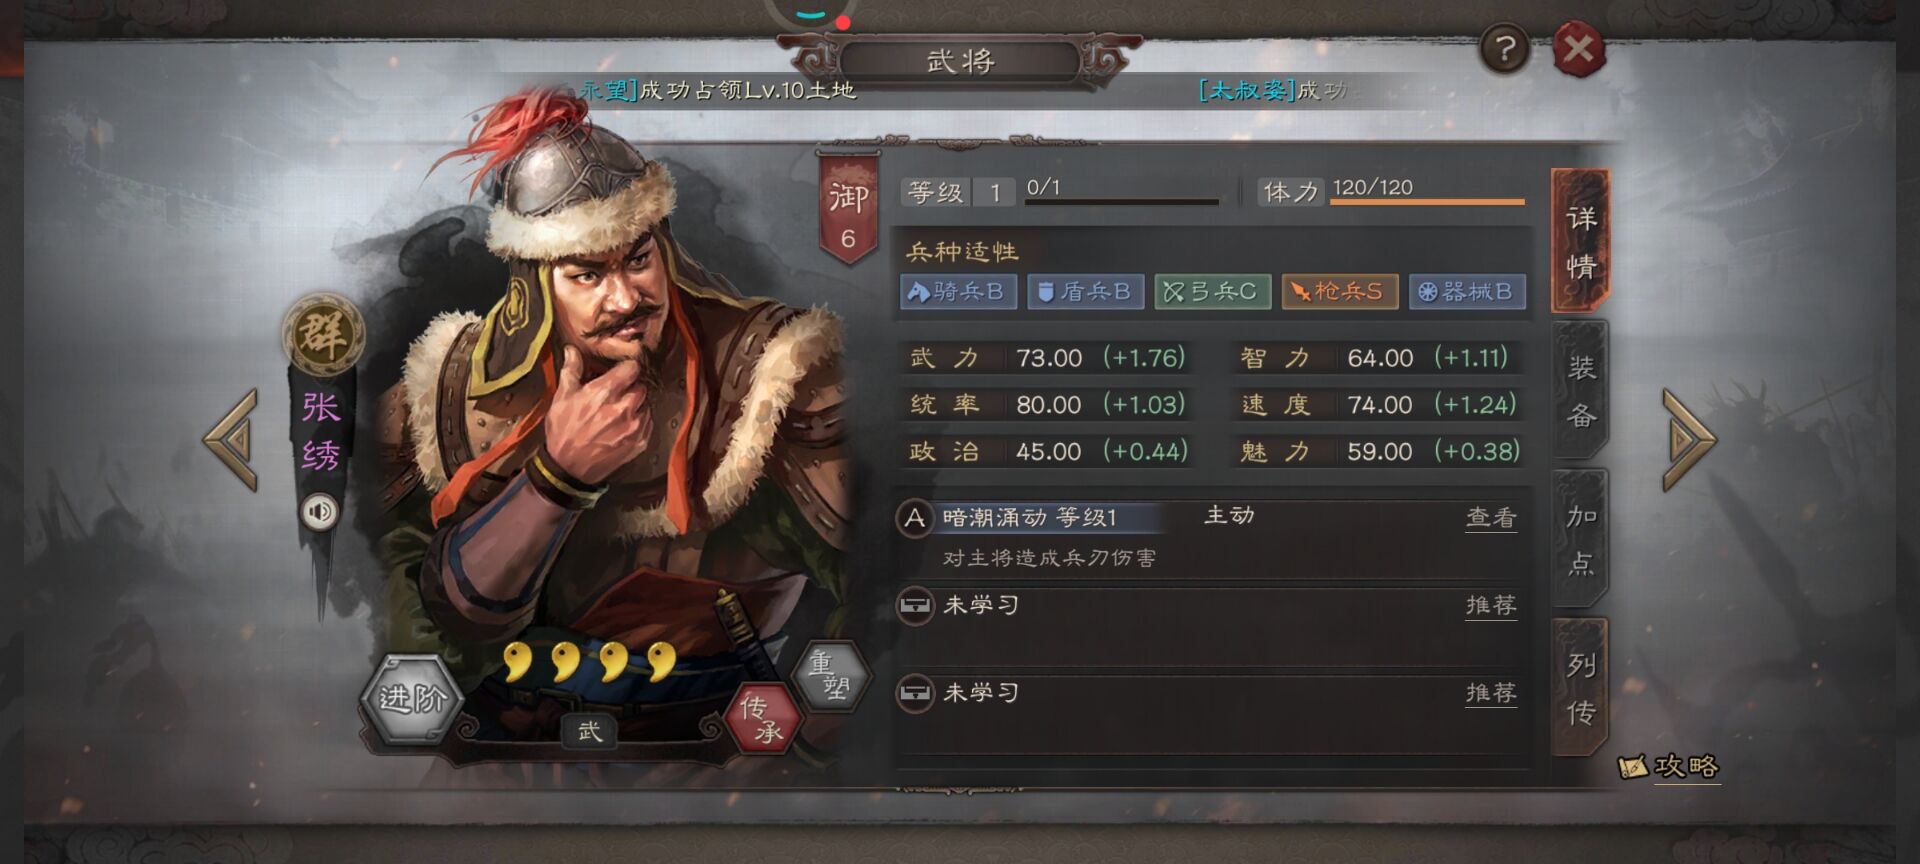This screenshot has height=864, width=1920.
Task: Open the 列传 tab
Action: coord(1580,688)
